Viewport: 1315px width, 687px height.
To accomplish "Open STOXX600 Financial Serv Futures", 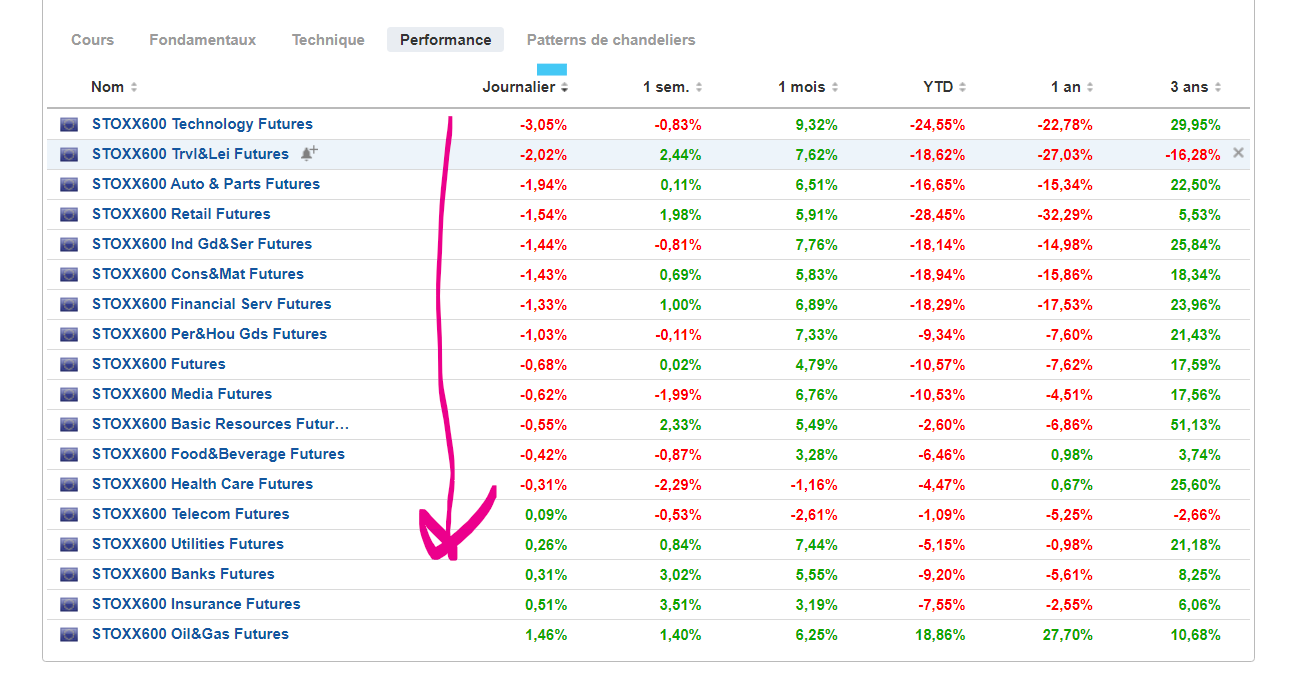I will click(x=211, y=304).
